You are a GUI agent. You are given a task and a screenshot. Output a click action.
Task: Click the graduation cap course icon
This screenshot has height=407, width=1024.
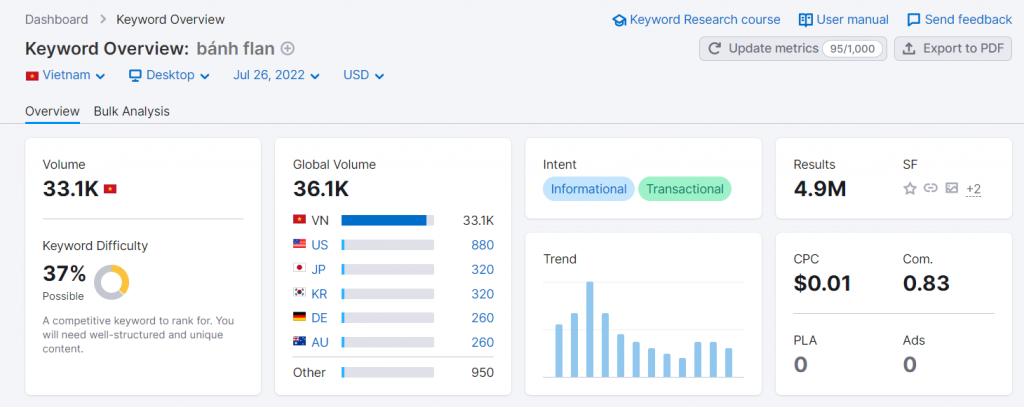click(618, 20)
